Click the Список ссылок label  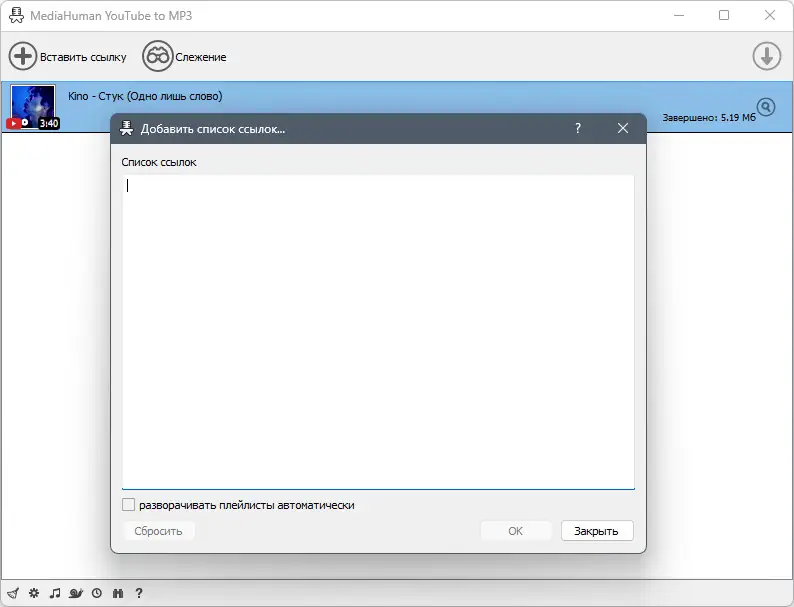click(x=158, y=163)
